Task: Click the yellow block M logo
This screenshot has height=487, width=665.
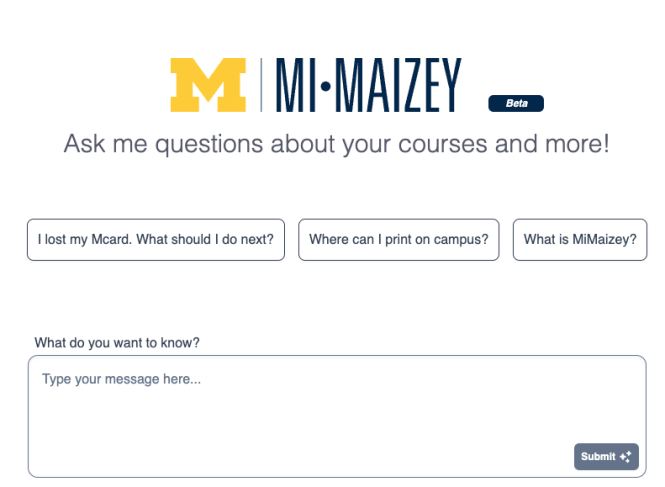Action: pyautogui.click(x=208, y=85)
